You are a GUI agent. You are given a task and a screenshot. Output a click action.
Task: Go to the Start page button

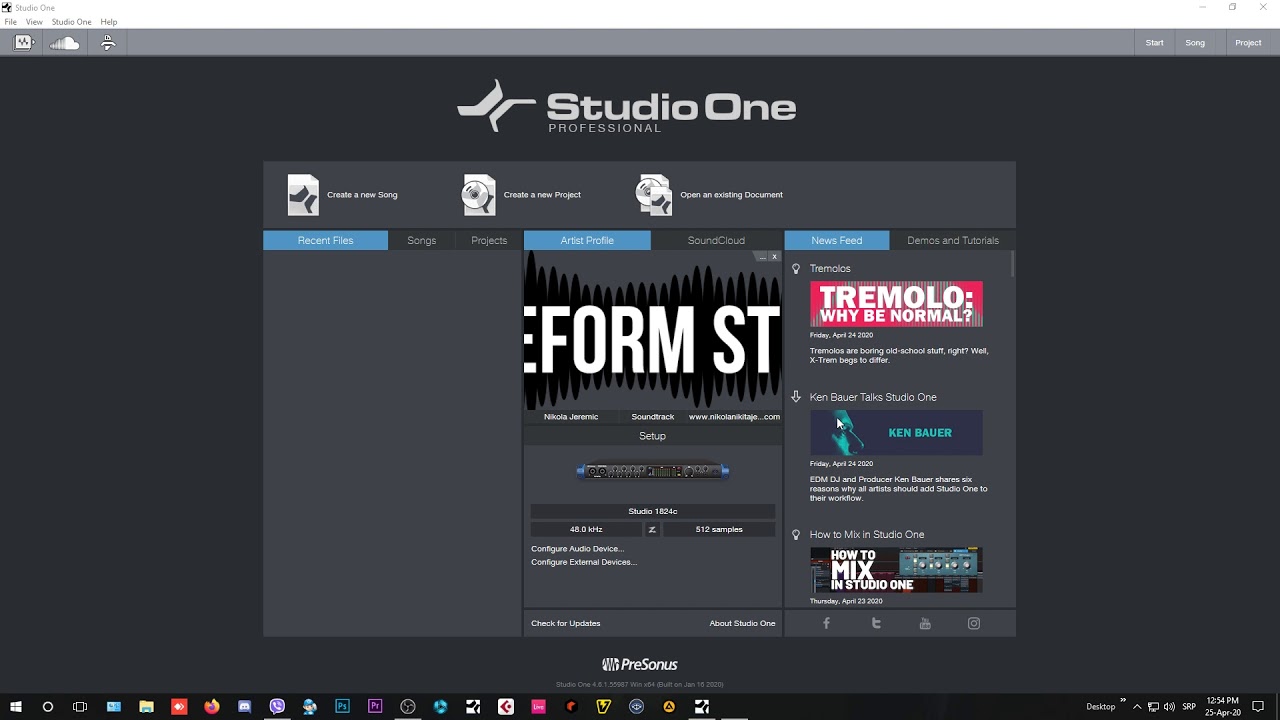coord(1154,43)
